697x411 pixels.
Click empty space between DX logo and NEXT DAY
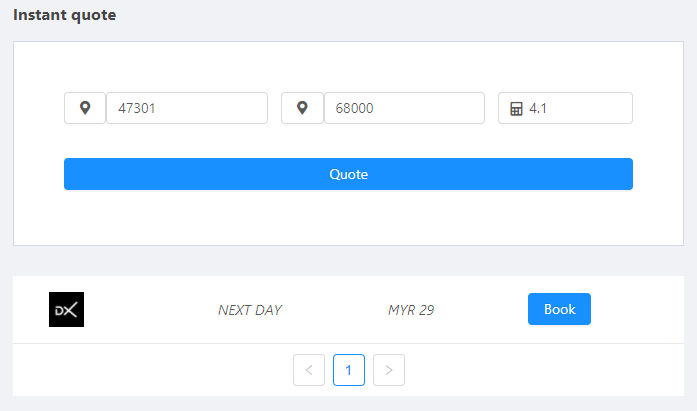point(150,310)
